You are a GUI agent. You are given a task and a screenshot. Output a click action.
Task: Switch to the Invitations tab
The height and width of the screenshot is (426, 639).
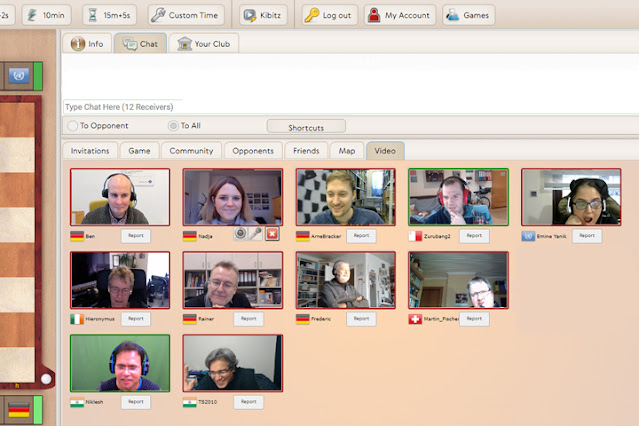90,151
